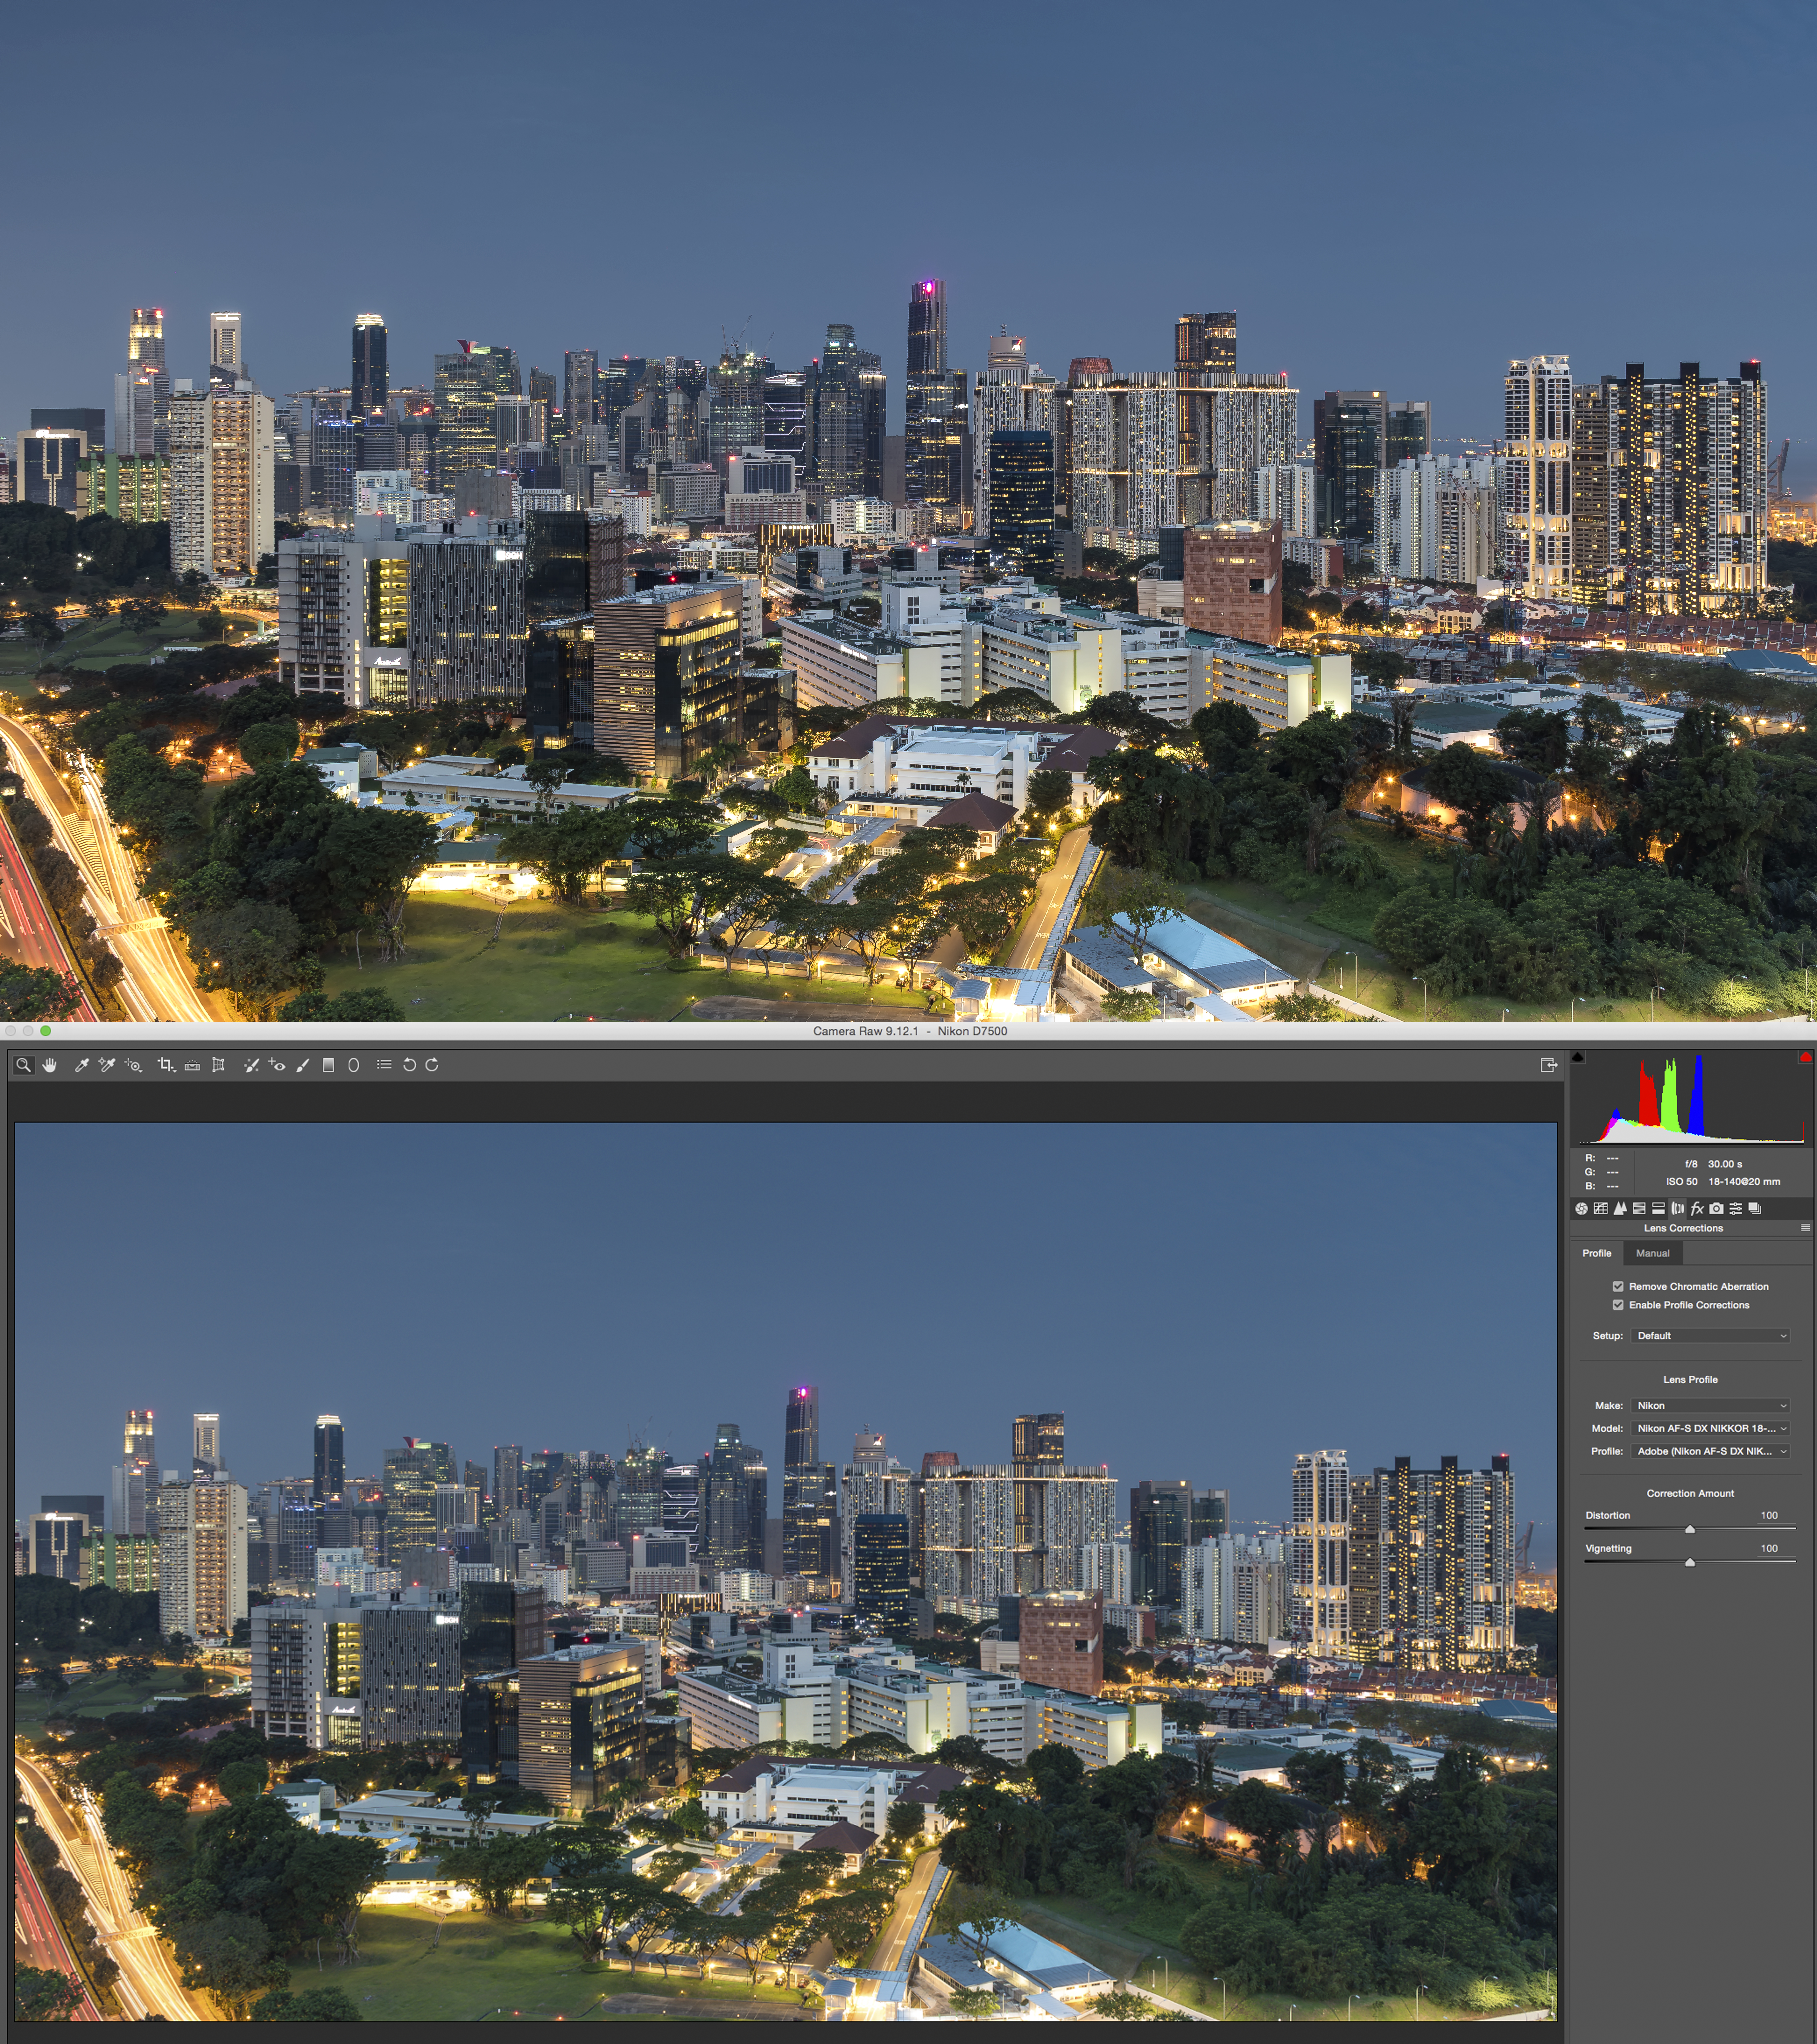Toggle shadow clipping warning in histogram

coord(1578,1057)
